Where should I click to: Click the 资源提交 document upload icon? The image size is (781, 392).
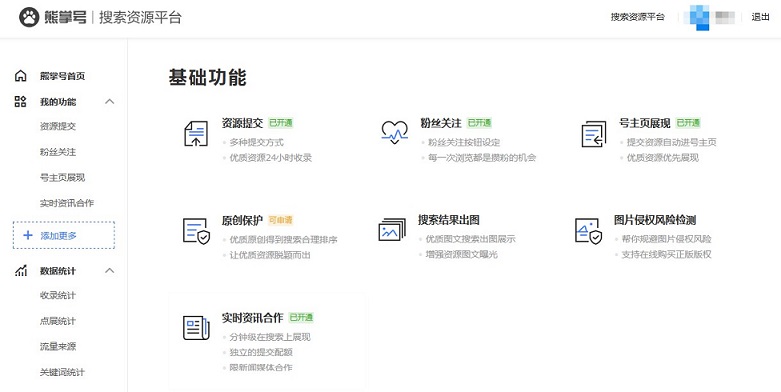tap(196, 133)
